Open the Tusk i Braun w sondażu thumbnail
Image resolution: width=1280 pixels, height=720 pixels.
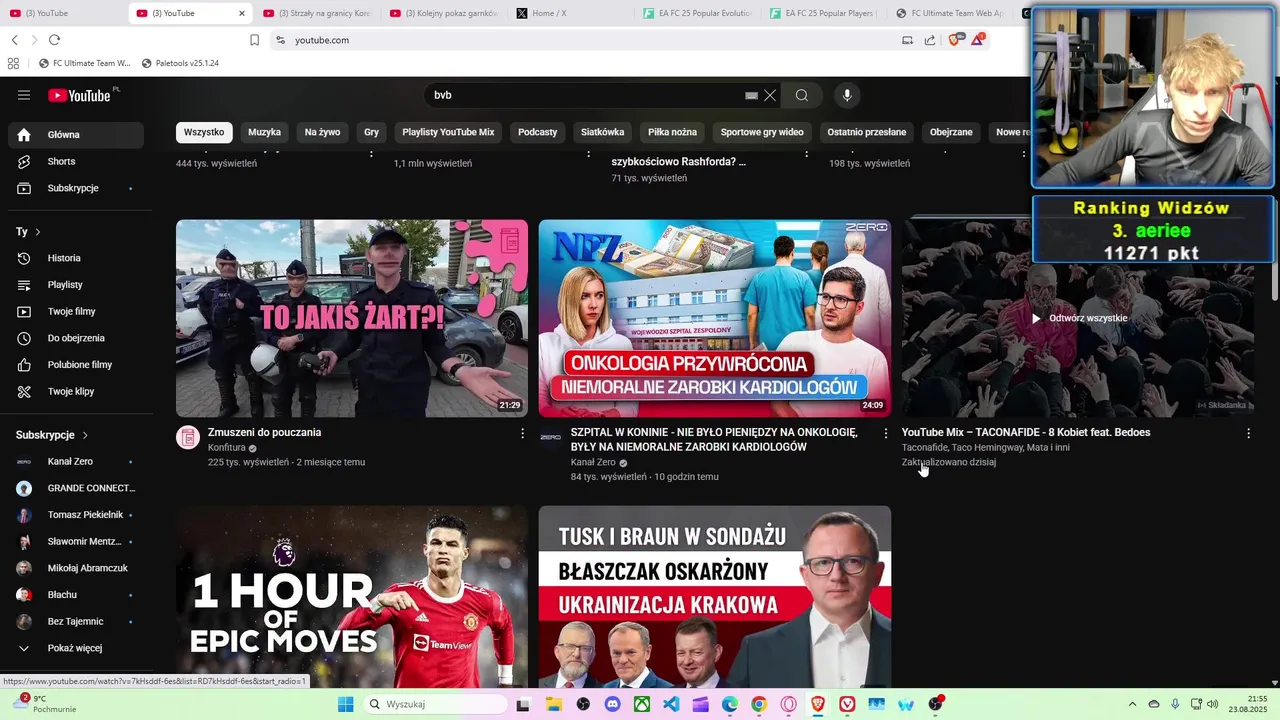pos(715,596)
